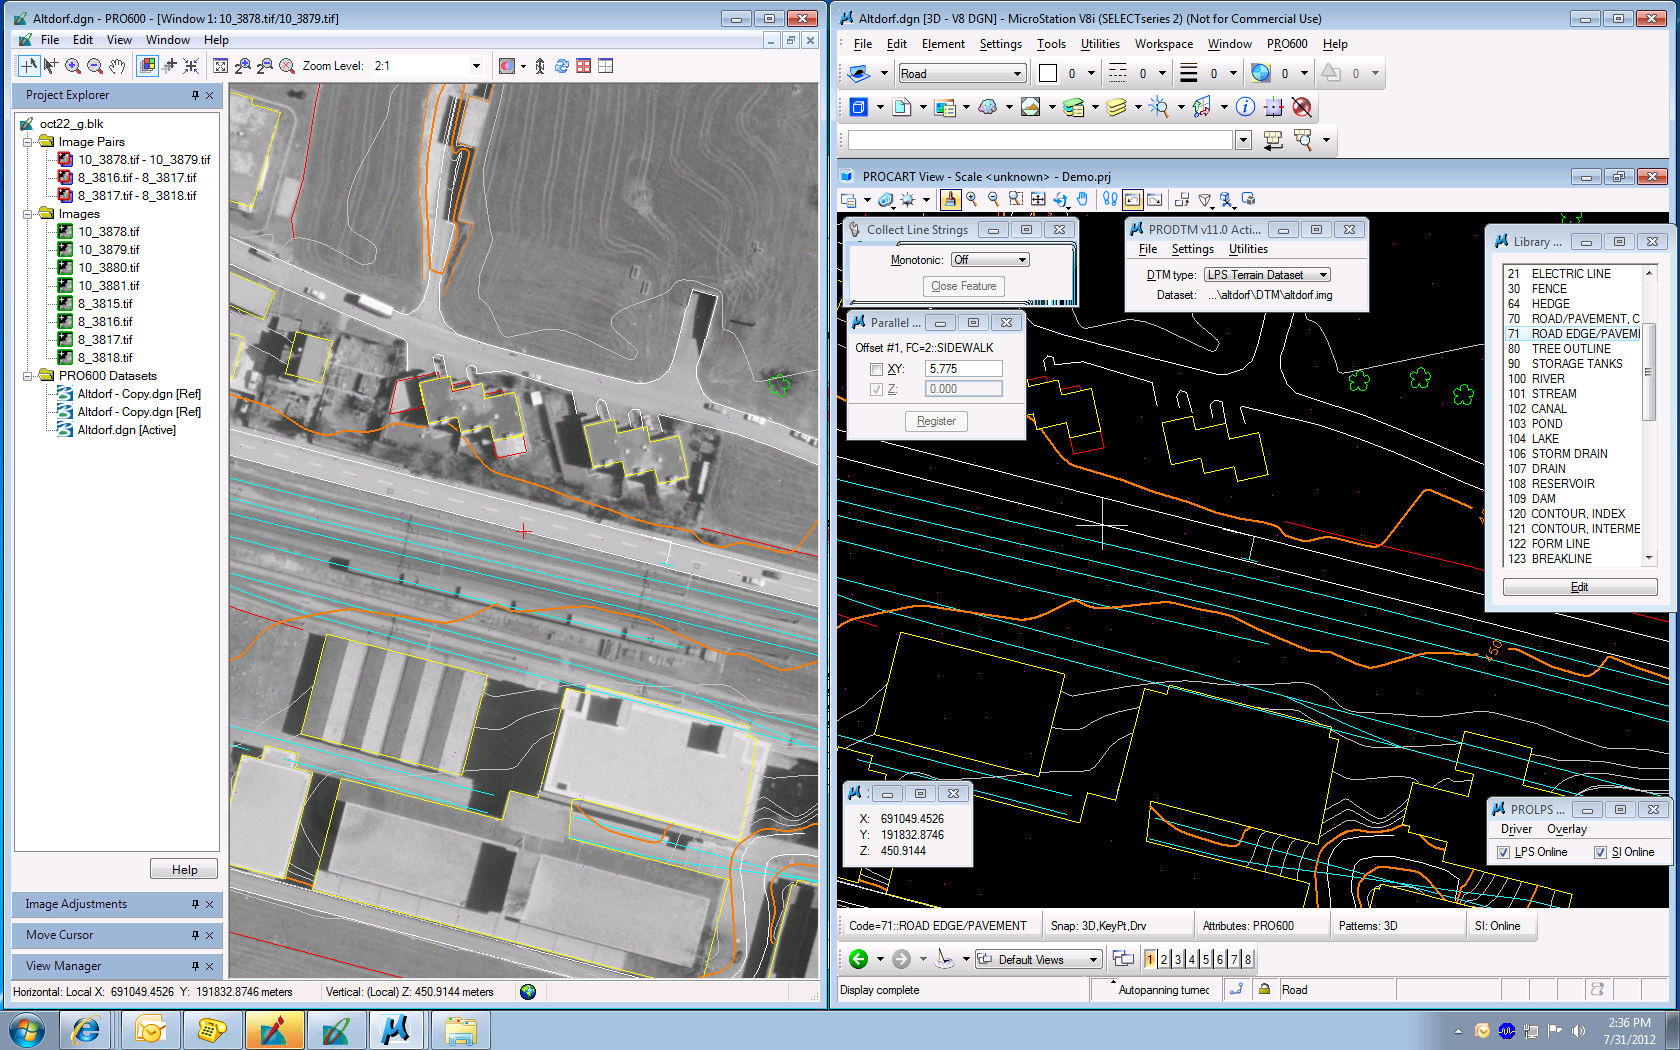Image resolution: width=1680 pixels, height=1050 pixels.
Task: Open the Utilities menu in MicroStation
Action: point(1099,44)
